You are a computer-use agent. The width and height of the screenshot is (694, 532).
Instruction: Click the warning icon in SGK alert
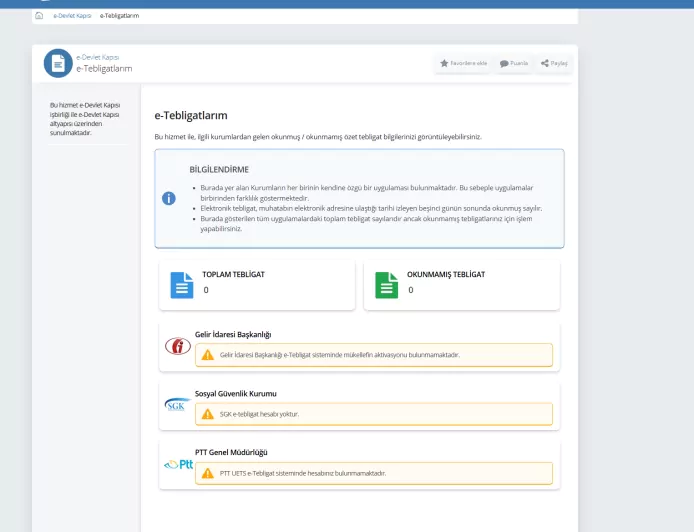coord(208,414)
